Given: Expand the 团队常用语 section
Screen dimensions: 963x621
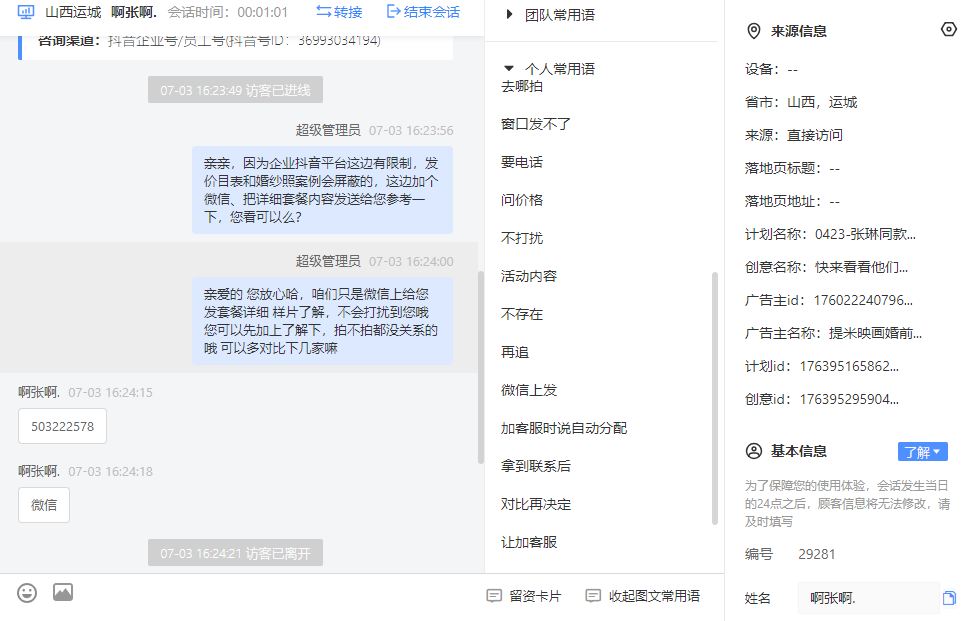Looking at the screenshot, I should [509, 15].
